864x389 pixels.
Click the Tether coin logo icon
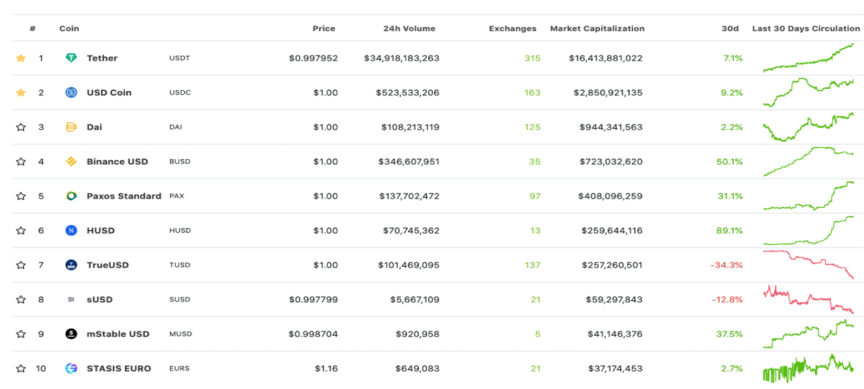[71, 58]
